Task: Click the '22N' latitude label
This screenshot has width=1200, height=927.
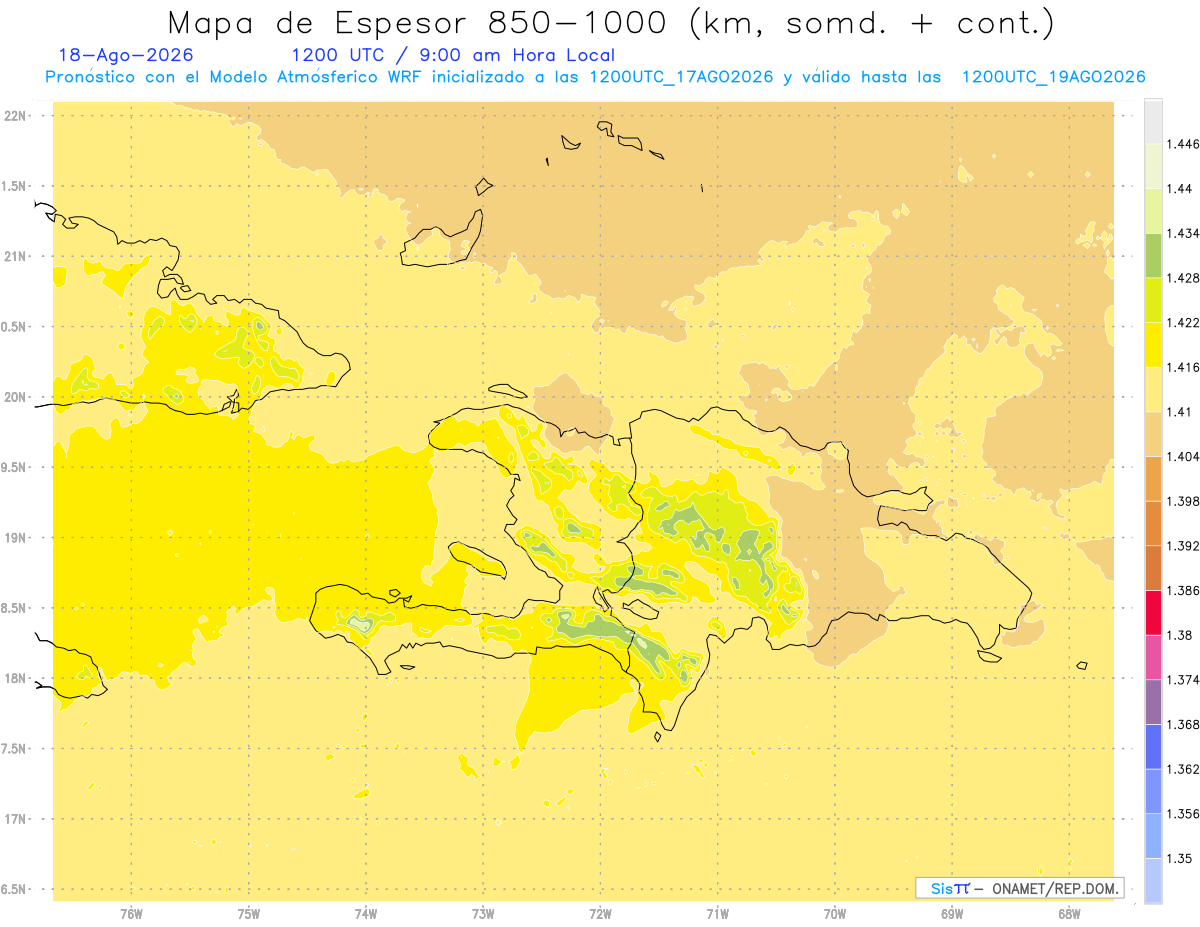Action: coord(14,116)
